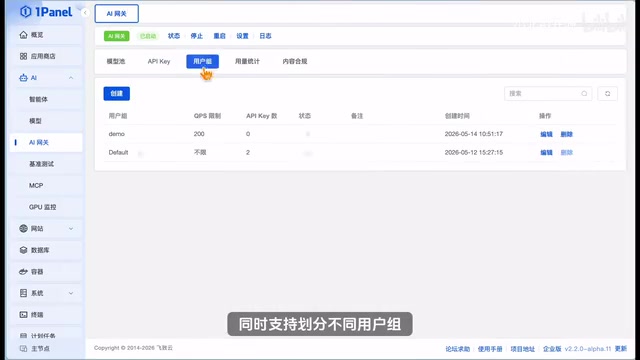Open 终端 via the terminal icon
The width and height of the screenshot is (640, 360).
[23, 315]
